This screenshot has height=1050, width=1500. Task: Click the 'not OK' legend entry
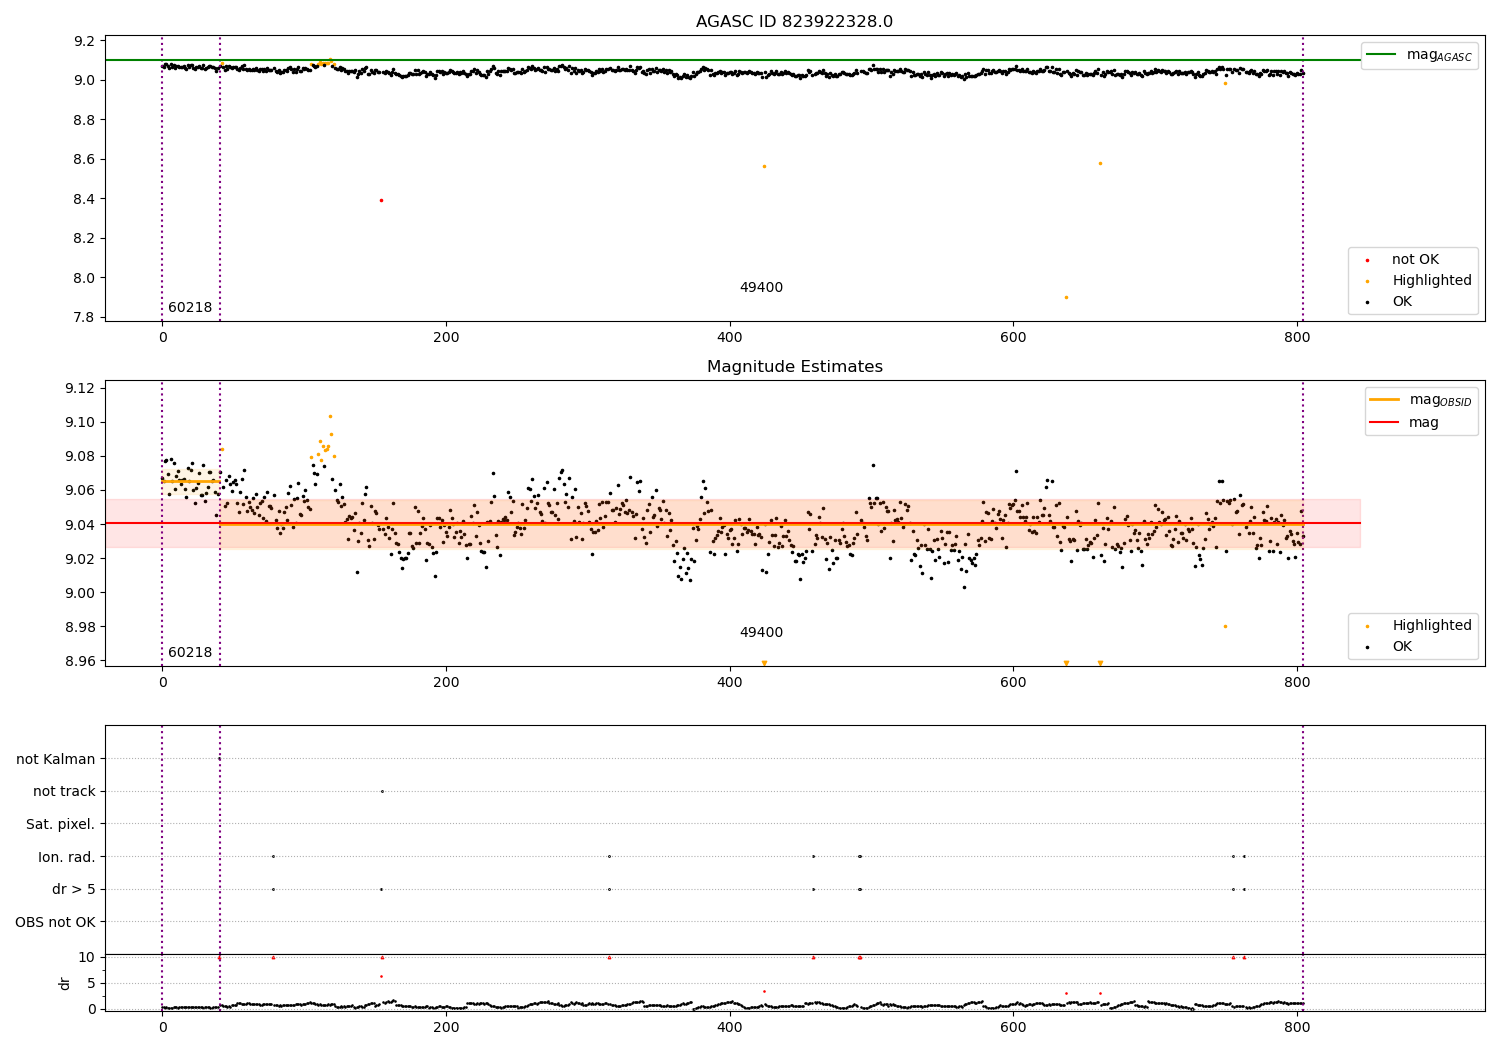click(1415, 260)
